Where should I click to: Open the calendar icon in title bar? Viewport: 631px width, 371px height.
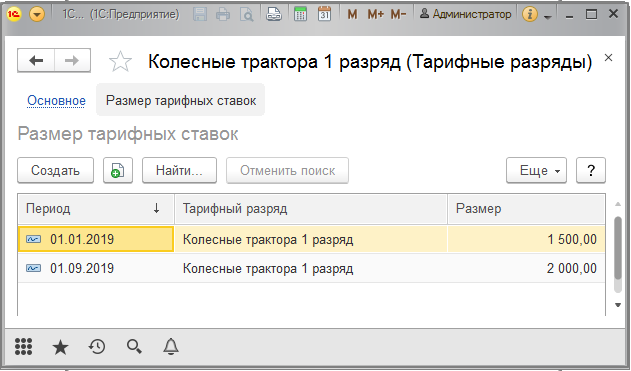[324, 14]
